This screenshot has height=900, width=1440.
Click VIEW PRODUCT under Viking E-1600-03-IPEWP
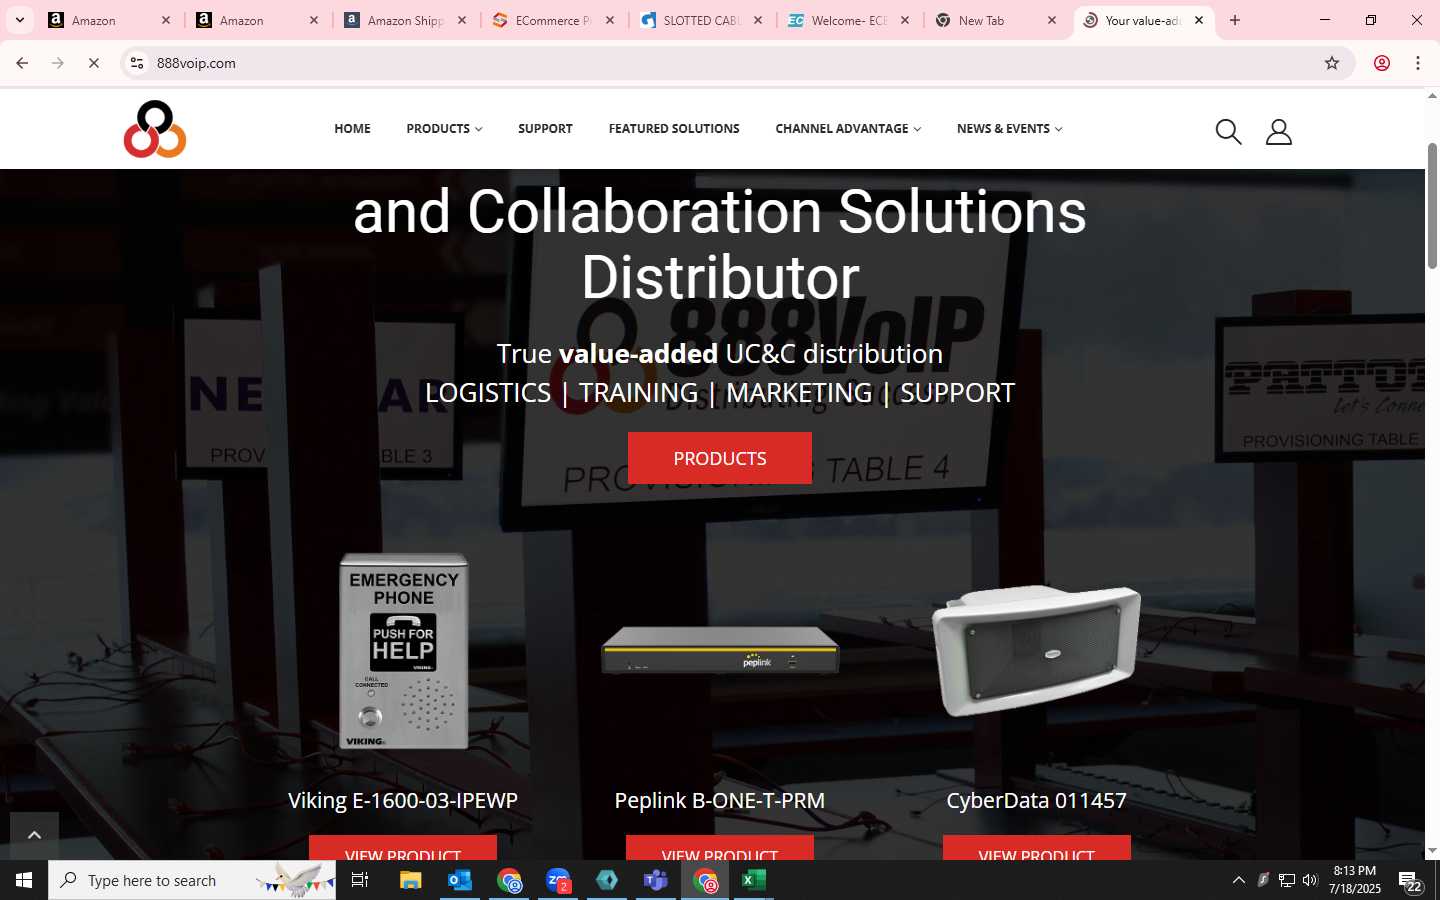click(403, 848)
